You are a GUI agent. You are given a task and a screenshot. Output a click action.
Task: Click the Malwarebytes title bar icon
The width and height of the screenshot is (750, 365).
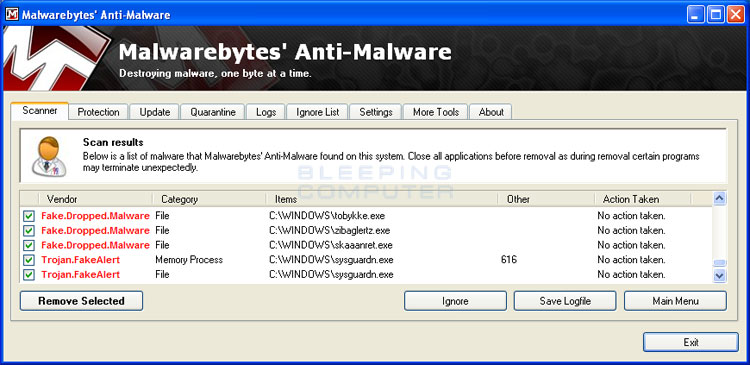pos(11,14)
